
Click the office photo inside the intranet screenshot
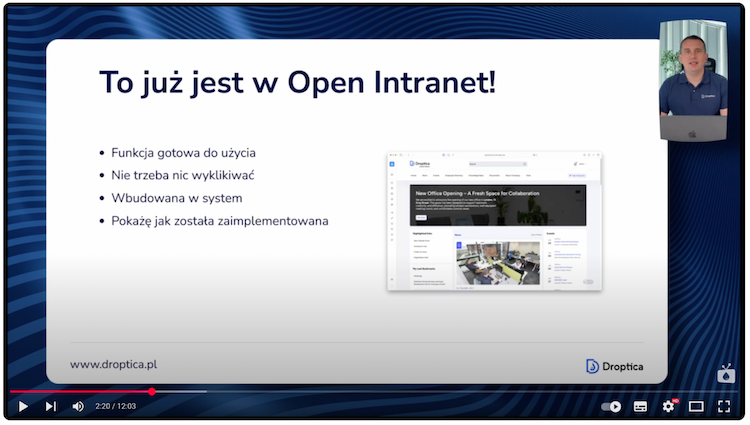[x=497, y=263]
